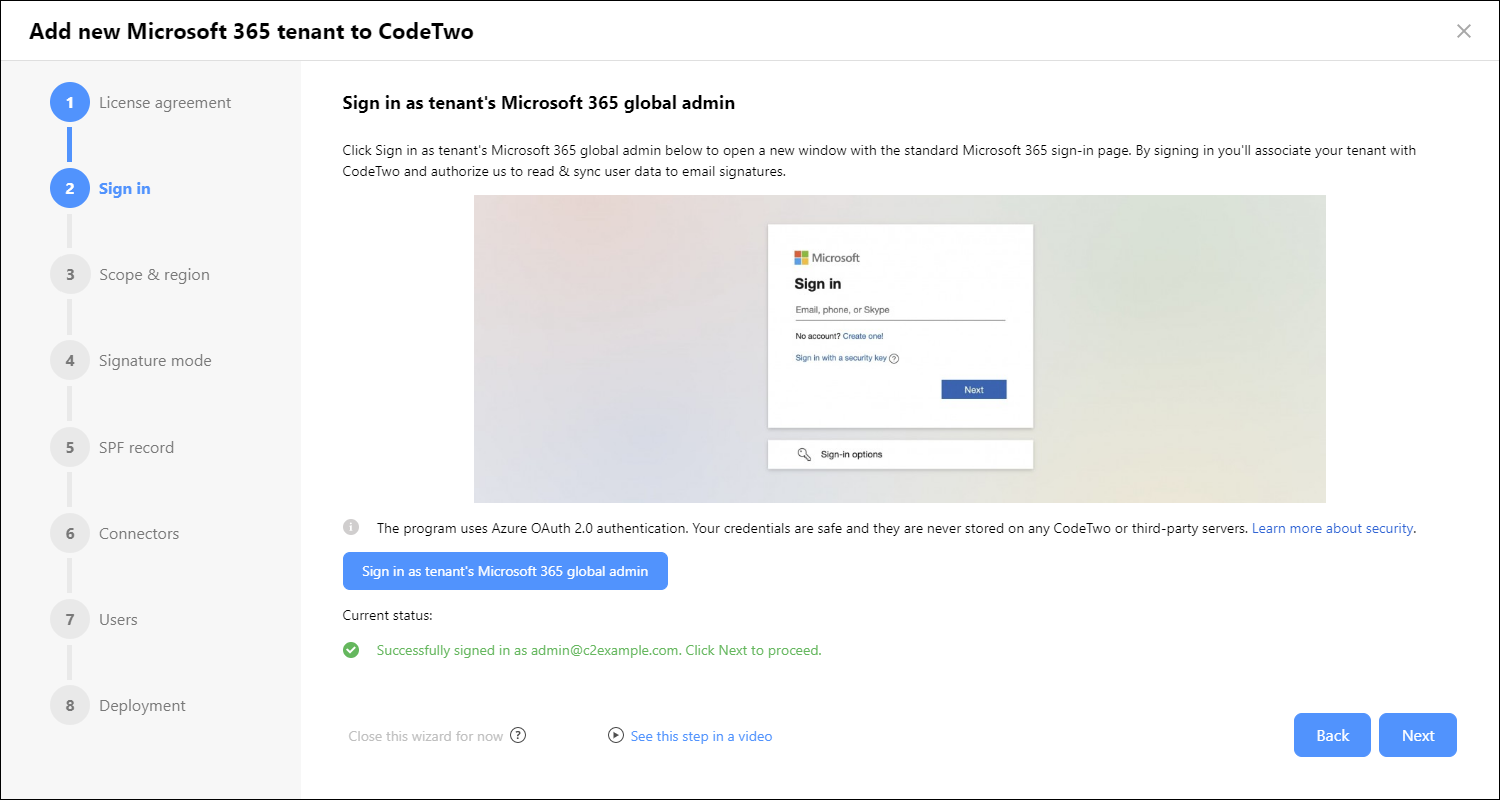Click the green success checkmark icon

[x=351, y=650]
